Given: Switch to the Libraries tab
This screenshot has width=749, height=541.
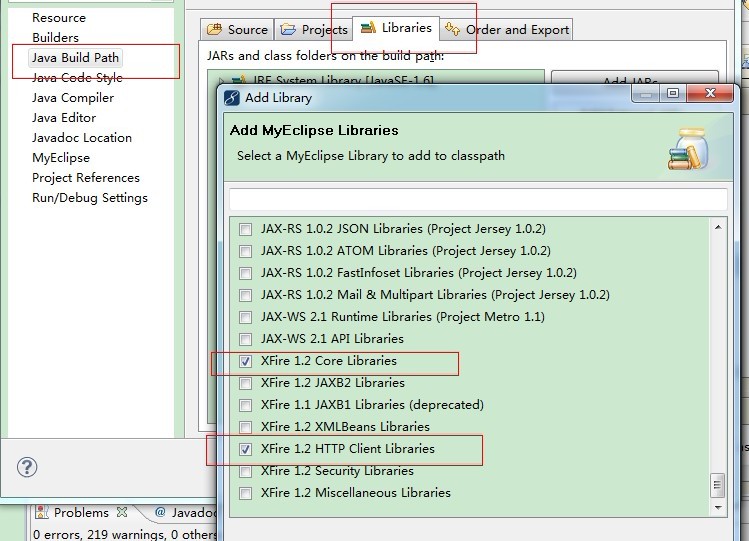Looking at the screenshot, I should click(x=396, y=28).
